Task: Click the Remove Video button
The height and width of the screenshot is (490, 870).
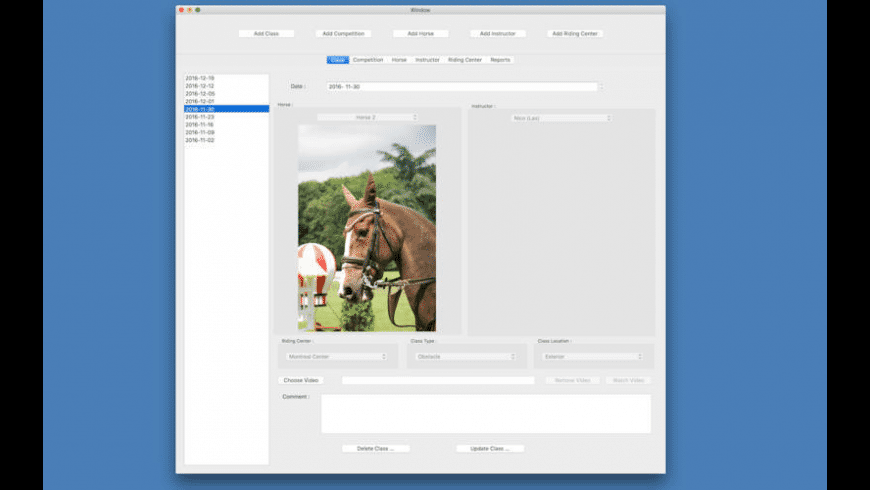Action: 573,381
